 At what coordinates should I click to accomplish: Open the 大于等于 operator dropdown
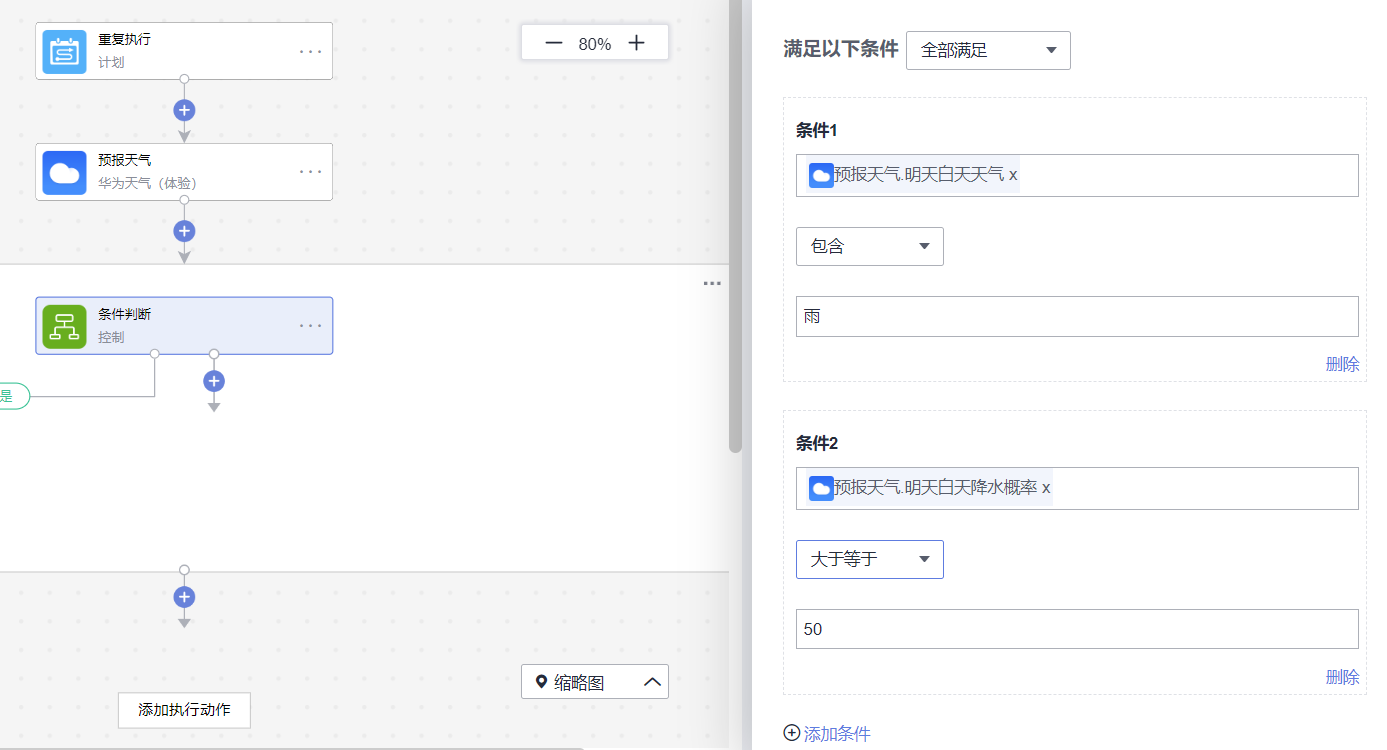tap(869, 560)
